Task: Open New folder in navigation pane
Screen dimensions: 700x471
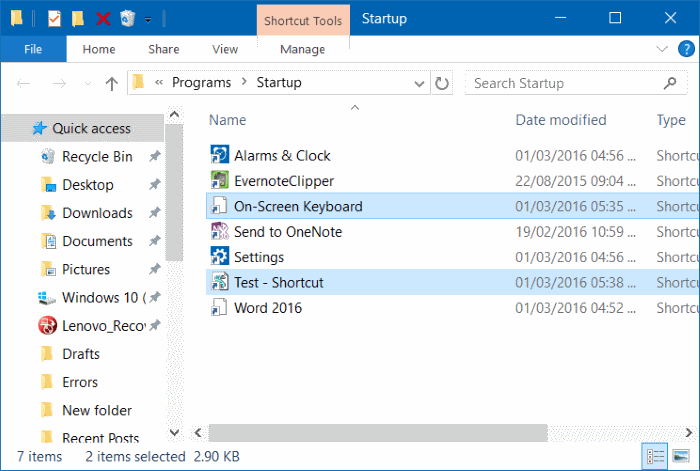Action: point(97,410)
